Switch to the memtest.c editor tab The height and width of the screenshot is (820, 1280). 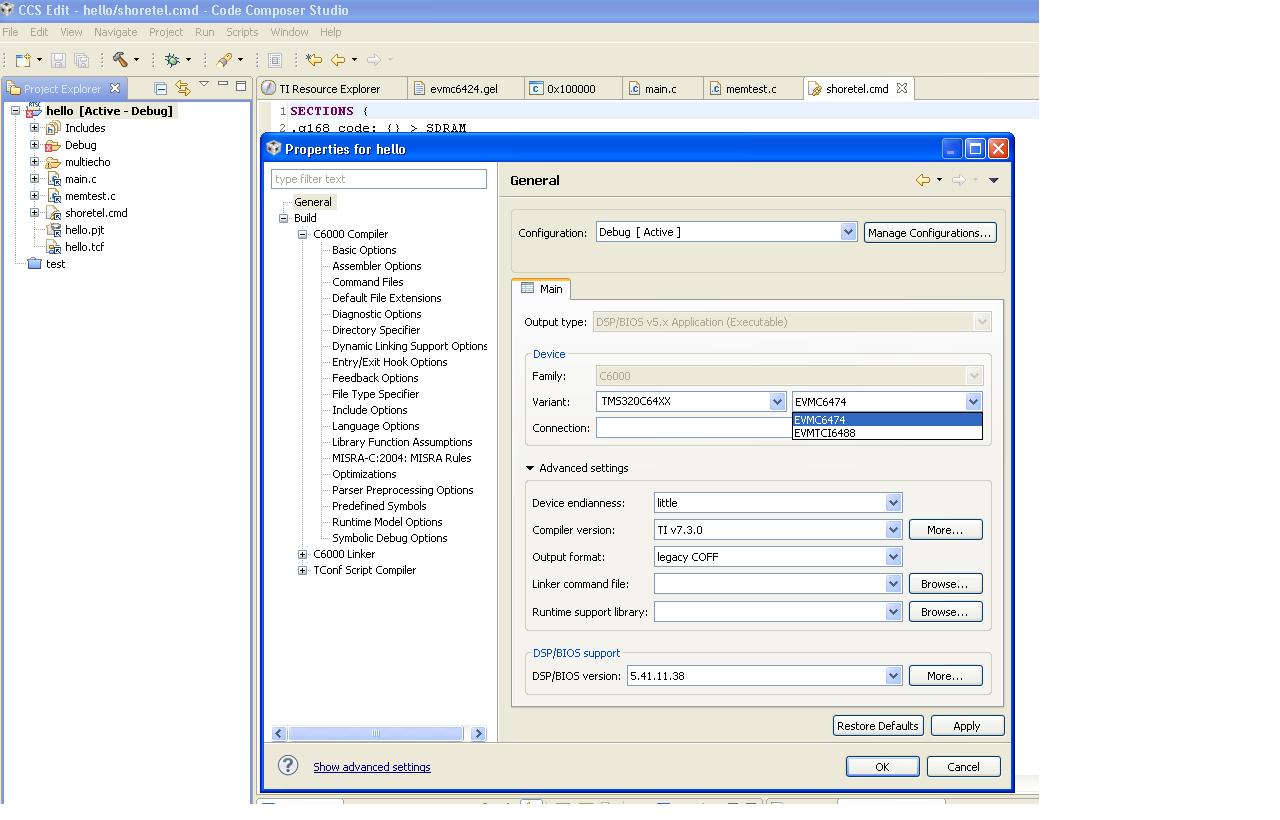tap(750, 88)
